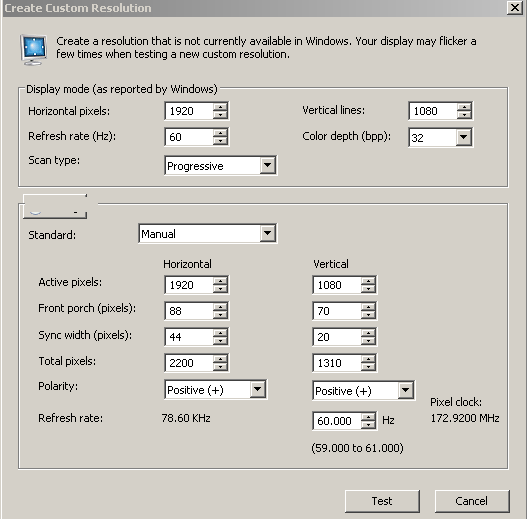The image size is (527, 519).
Task: Open the Standard Manual dropdown
Action: coord(268,233)
